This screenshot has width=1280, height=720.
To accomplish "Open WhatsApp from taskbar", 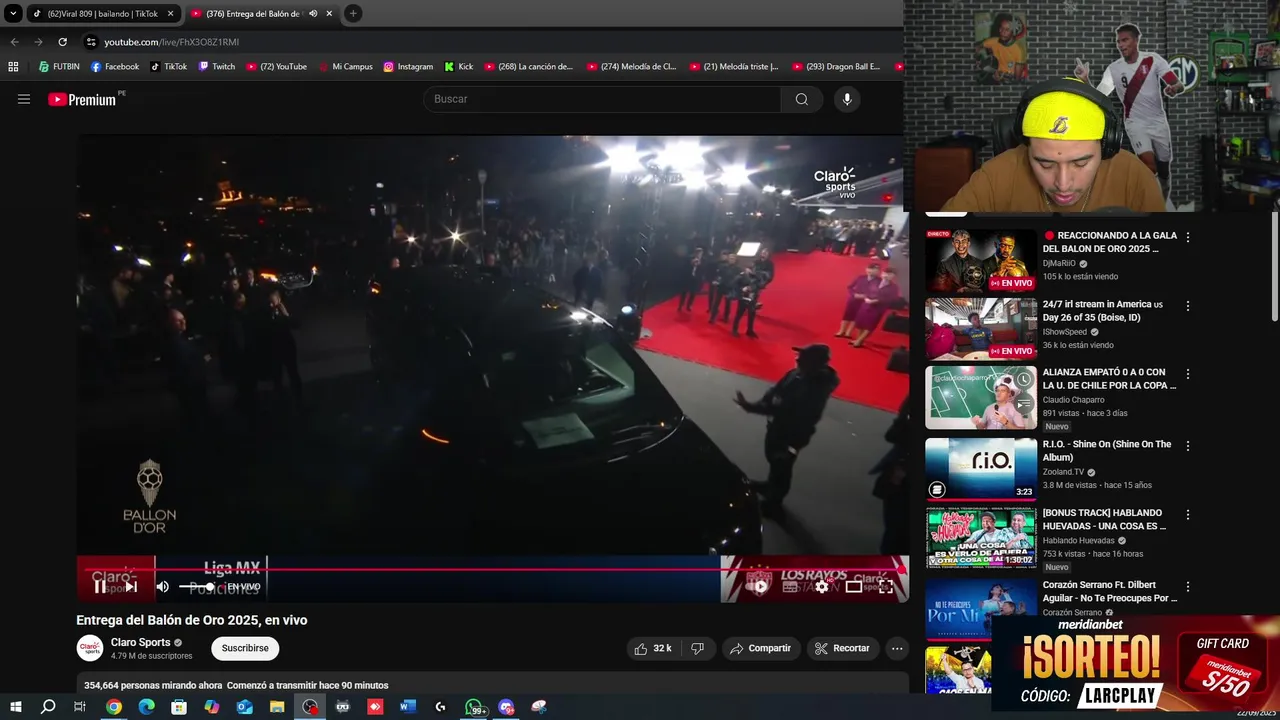I will click(x=475, y=707).
